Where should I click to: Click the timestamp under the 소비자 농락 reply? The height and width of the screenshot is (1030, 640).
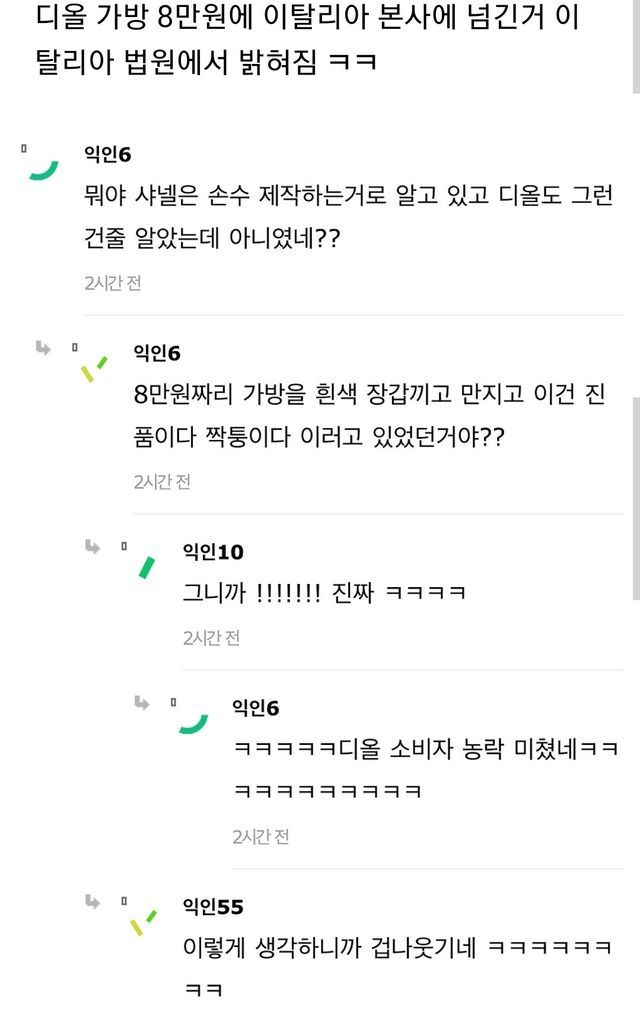coord(260,836)
